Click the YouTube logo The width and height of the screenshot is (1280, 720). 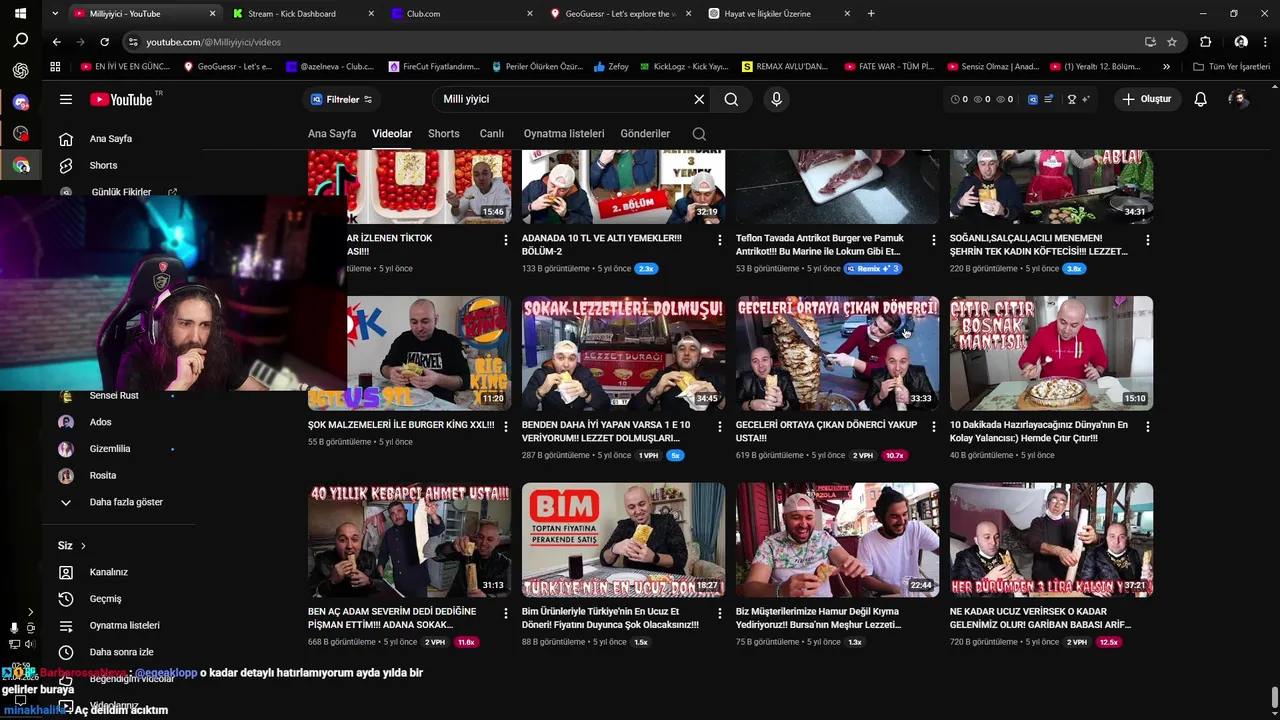121,99
